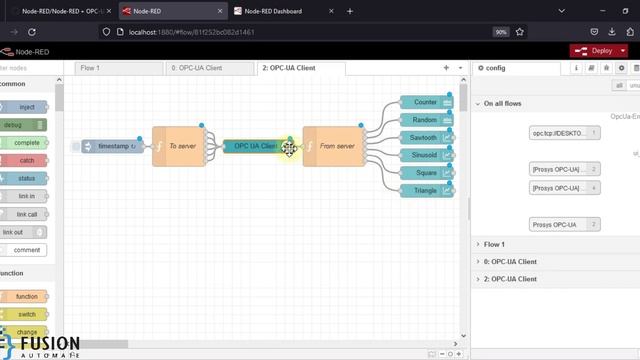Pick the comment node from palette
The width and height of the screenshot is (640, 360).
[x=24, y=250]
